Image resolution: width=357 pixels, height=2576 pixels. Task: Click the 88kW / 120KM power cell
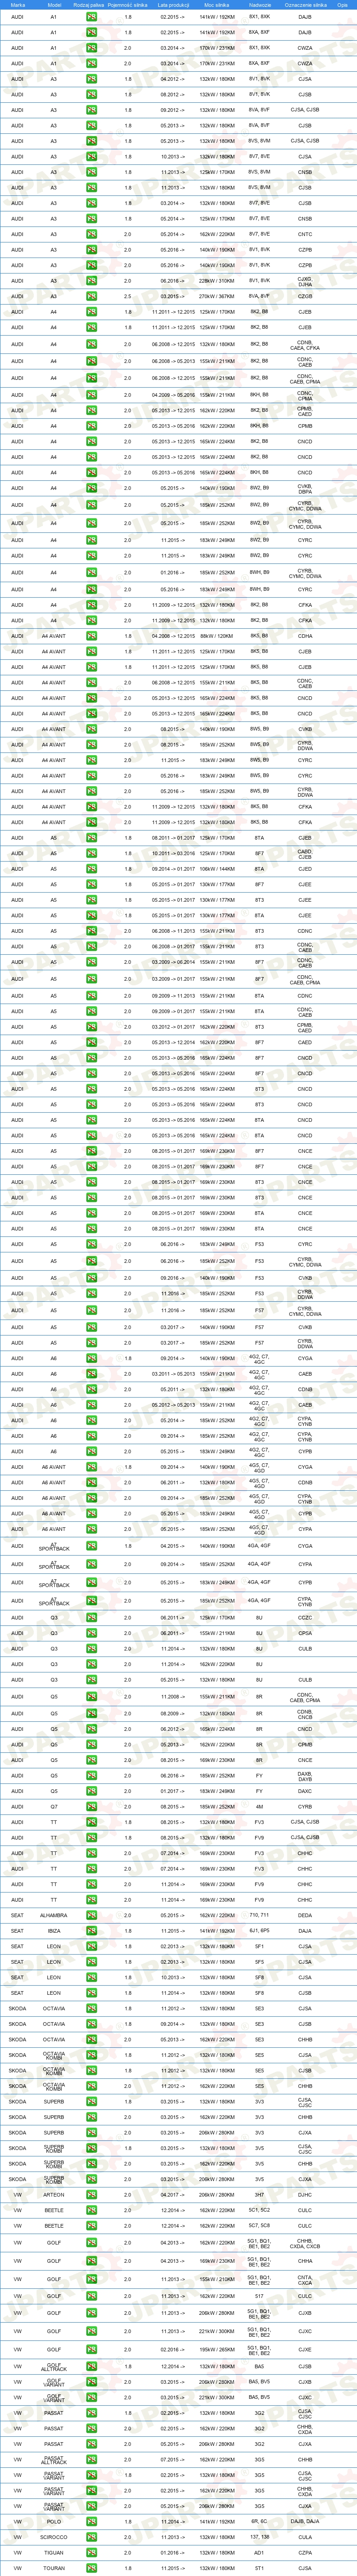(216, 636)
